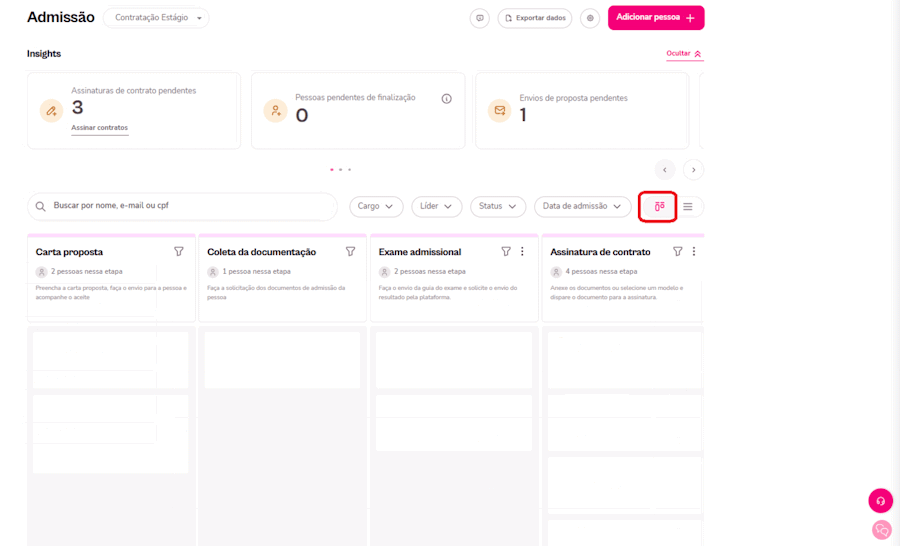This screenshot has height=546, width=900.
Task: Click Adicionar pessoa button
Action: [656, 18]
